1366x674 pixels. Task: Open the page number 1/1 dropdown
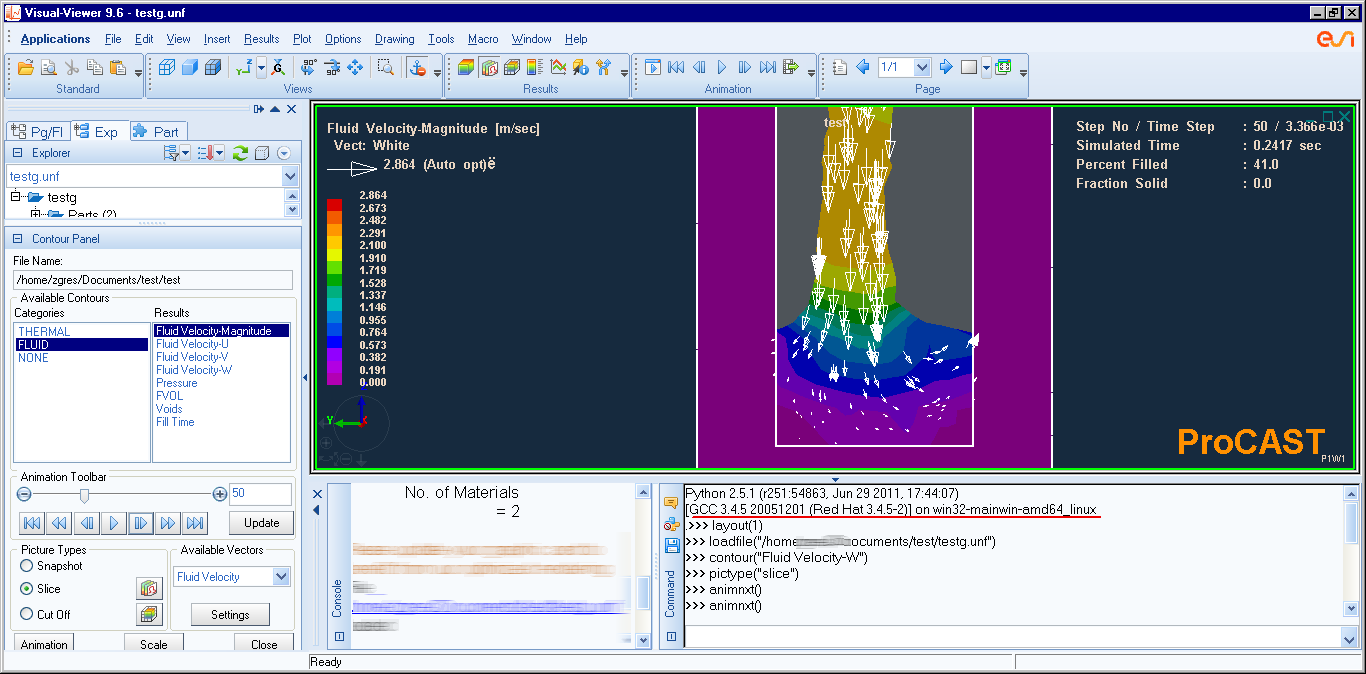point(922,68)
